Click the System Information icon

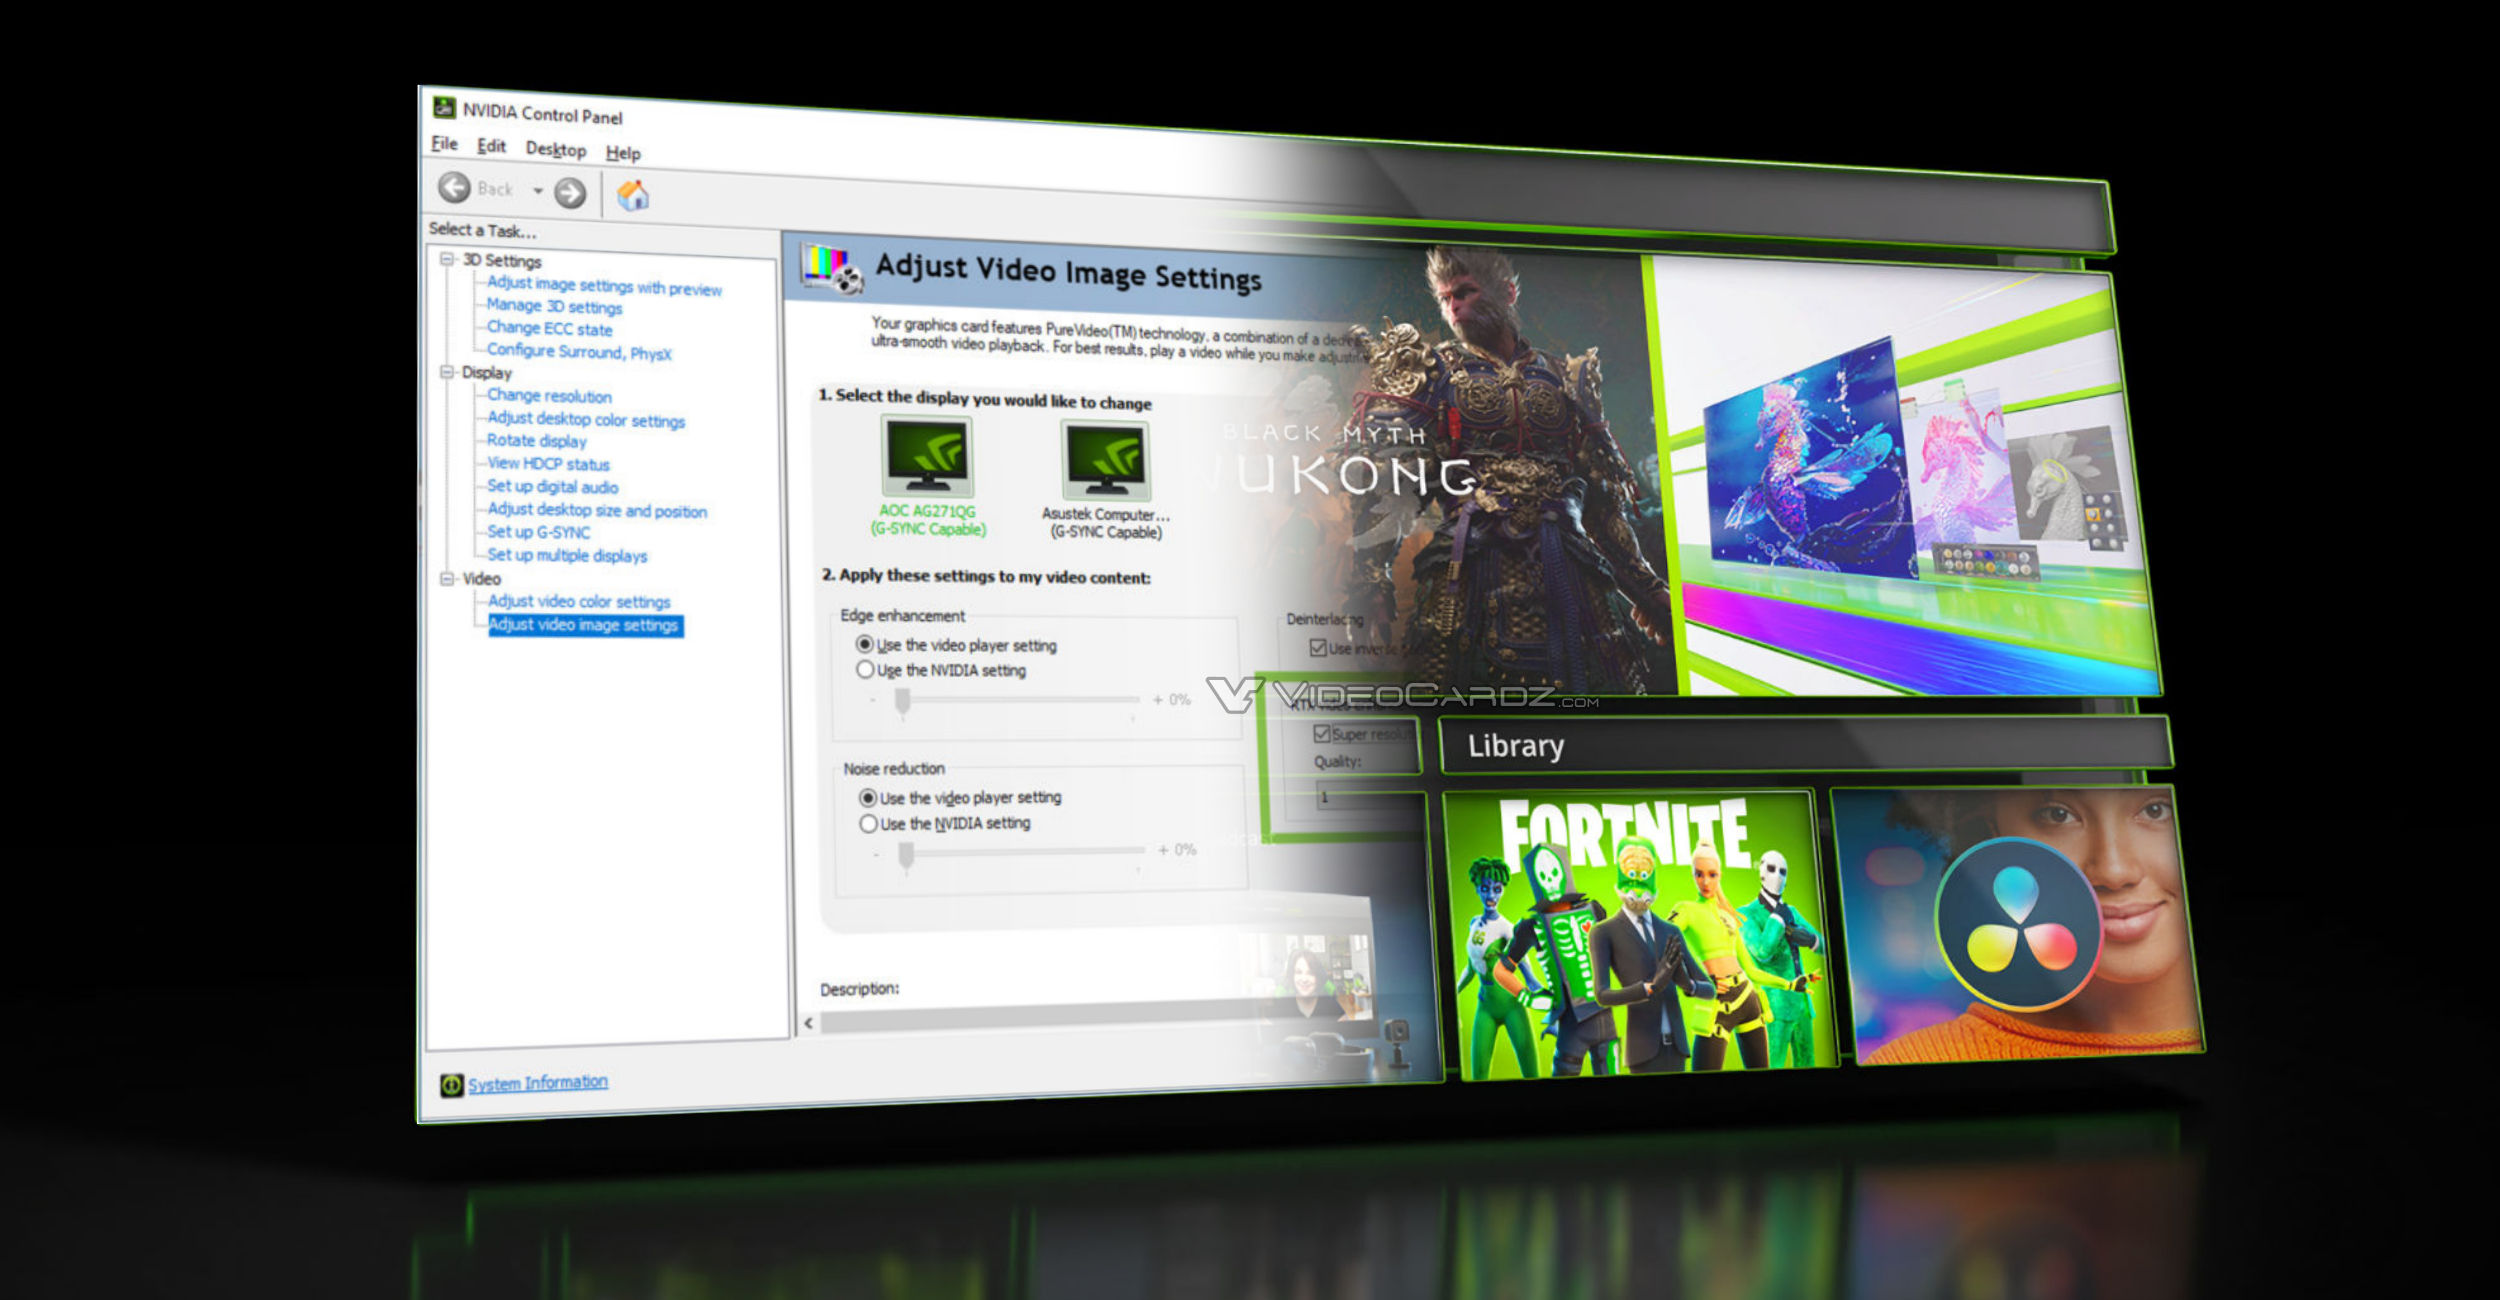click(452, 1085)
